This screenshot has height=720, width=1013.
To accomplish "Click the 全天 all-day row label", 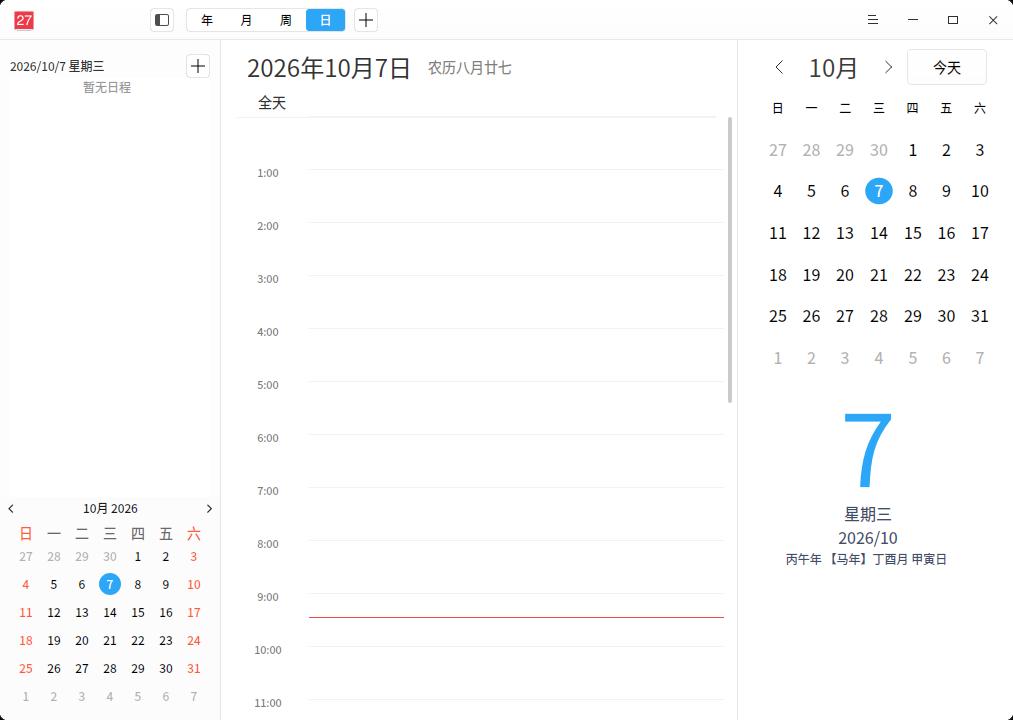I will point(272,103).
